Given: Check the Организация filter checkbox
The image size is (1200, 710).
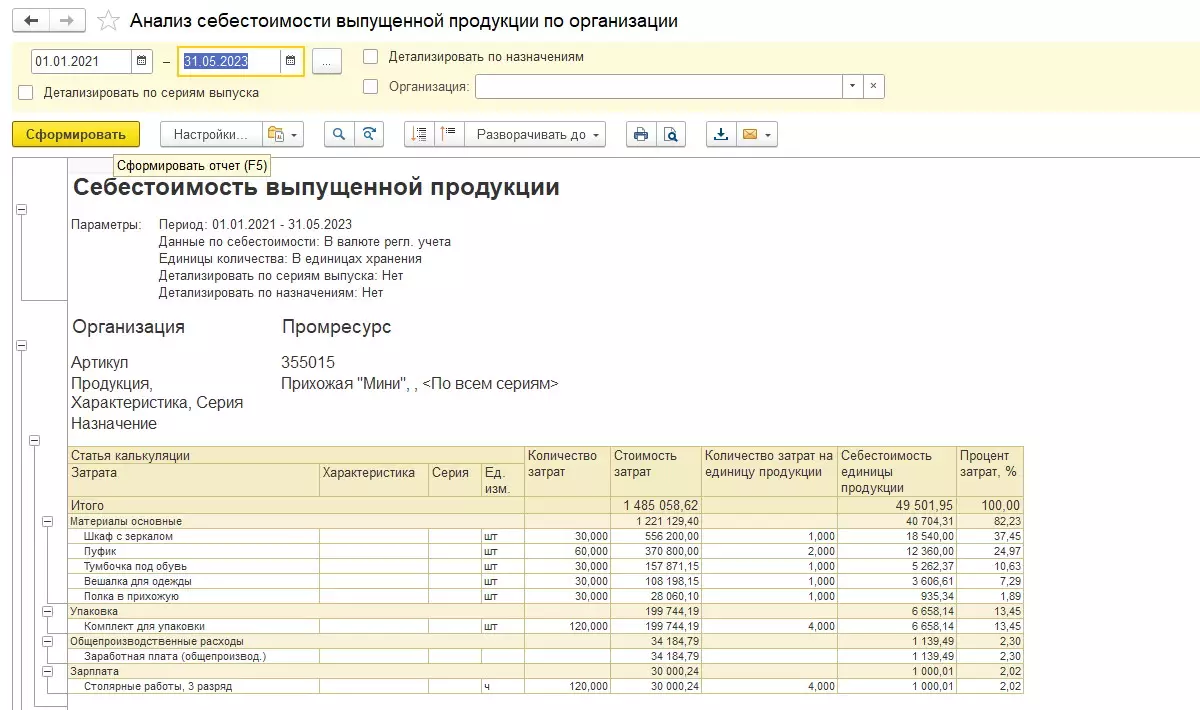Looking at the screenshot, I should pyautogui.click(x=371, y=87).
